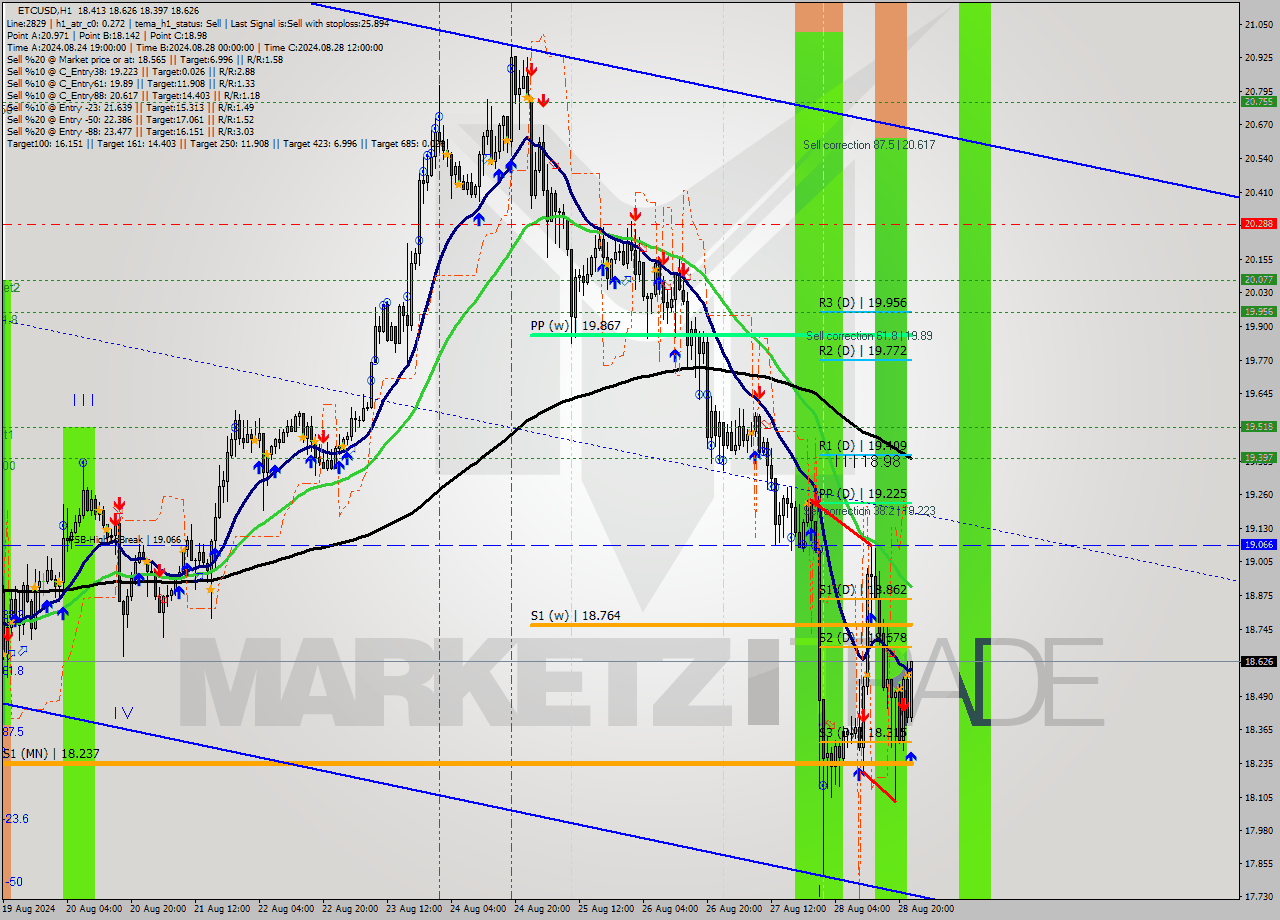Select the 'R2 (D) | 19.772' resistance label
Image resolution: width=1280 pixels, height=920 pixels.
click(863, 350)
